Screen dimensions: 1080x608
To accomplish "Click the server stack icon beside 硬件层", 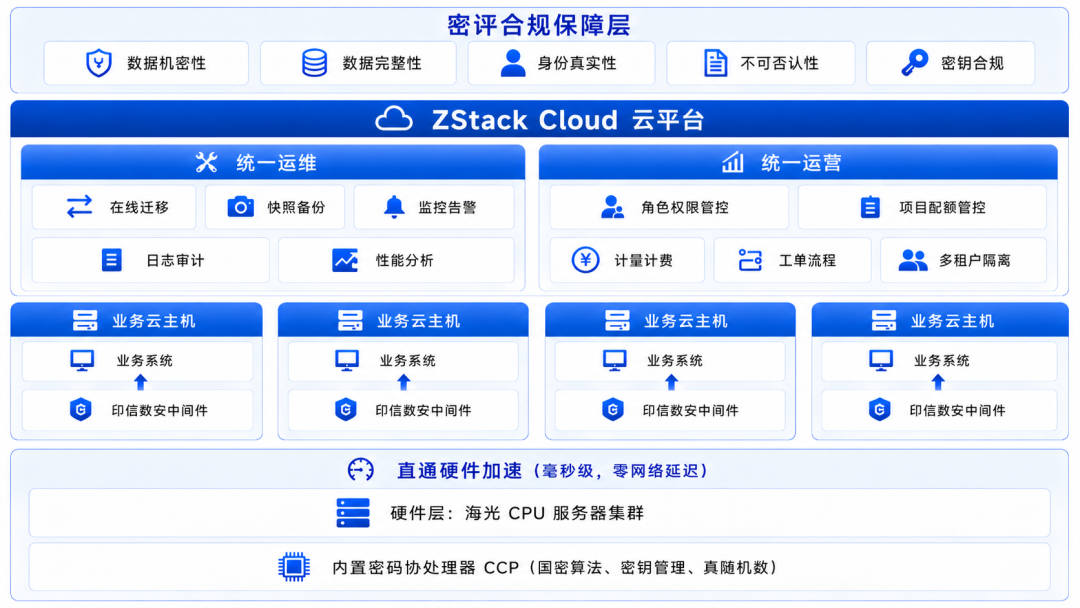I will [x=353, y=513].
